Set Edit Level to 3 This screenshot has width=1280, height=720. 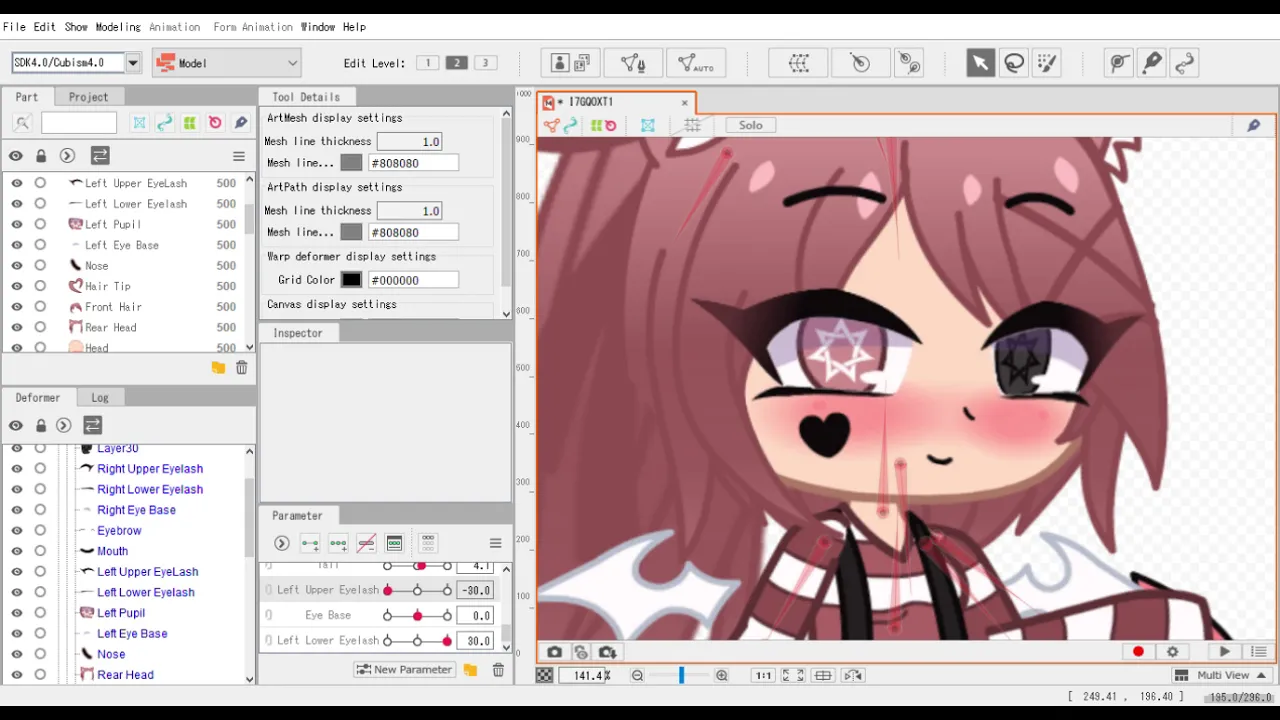click(485, 63)
